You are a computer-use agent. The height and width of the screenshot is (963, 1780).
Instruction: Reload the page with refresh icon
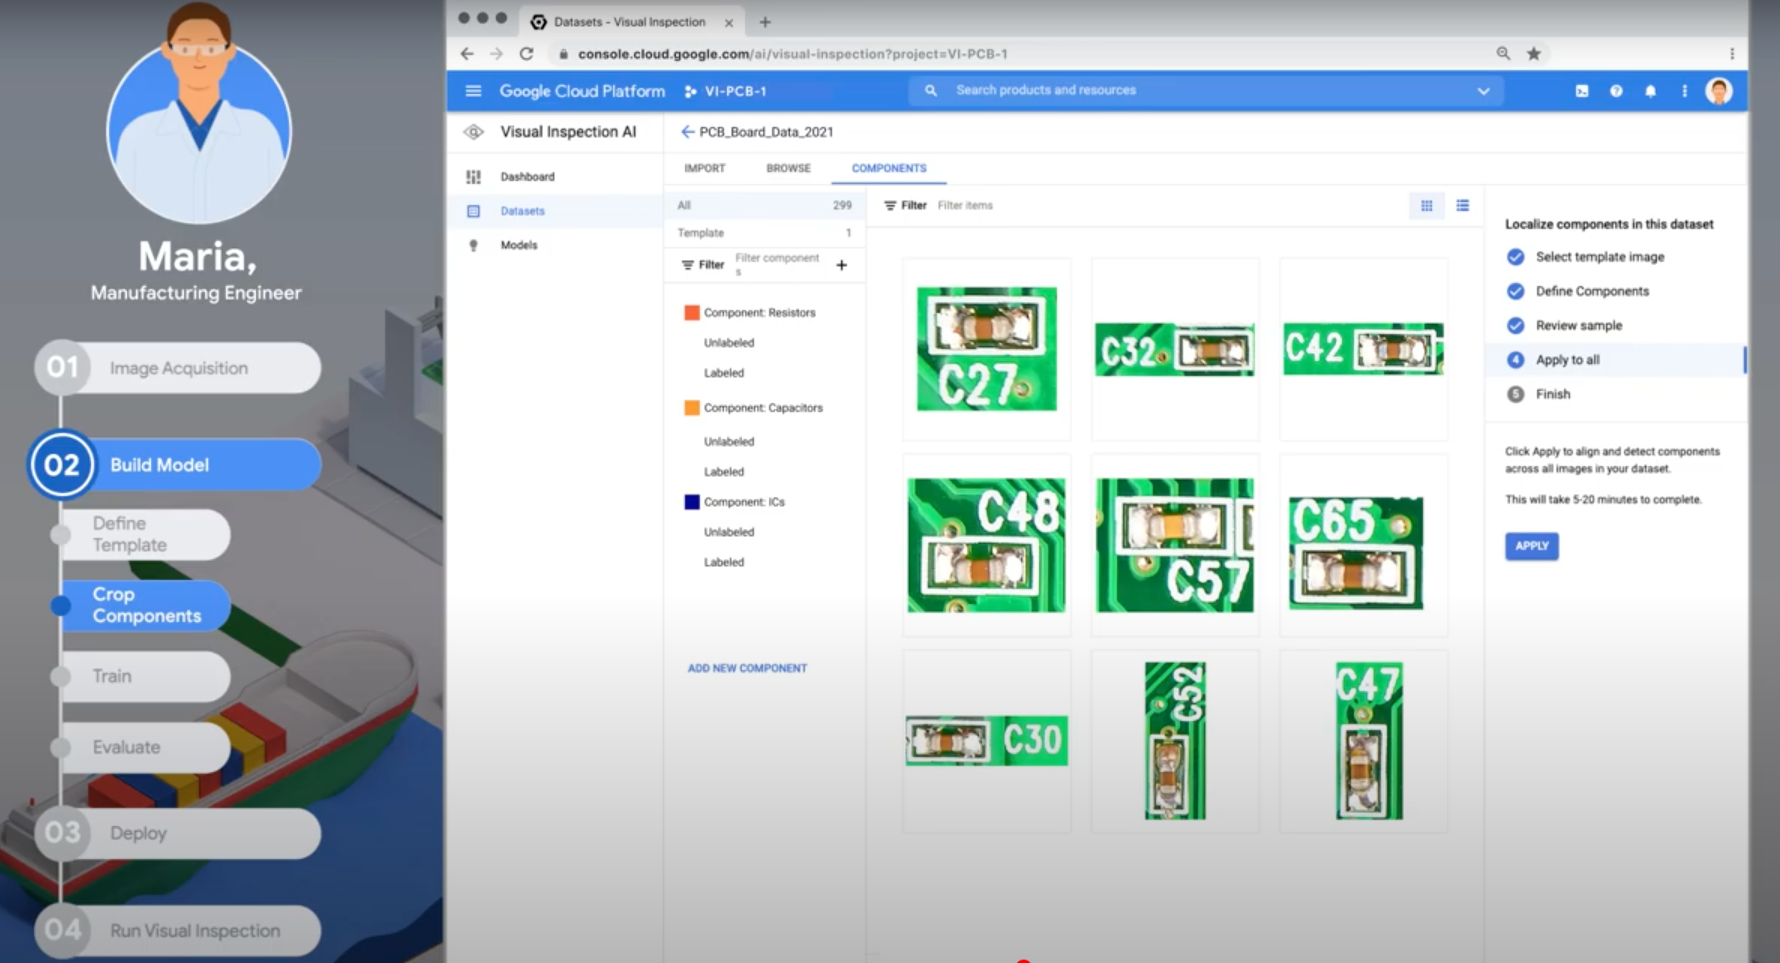[x=526, y=54]
